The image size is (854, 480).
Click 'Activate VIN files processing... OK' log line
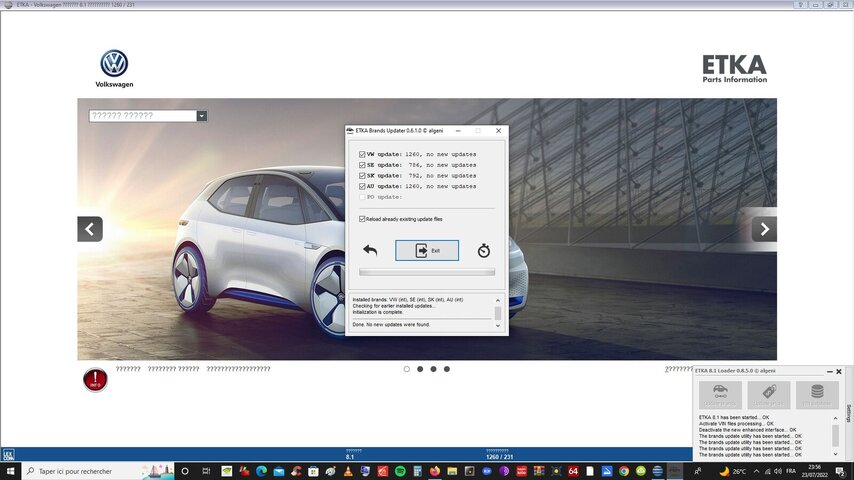[x=736, y=423]
